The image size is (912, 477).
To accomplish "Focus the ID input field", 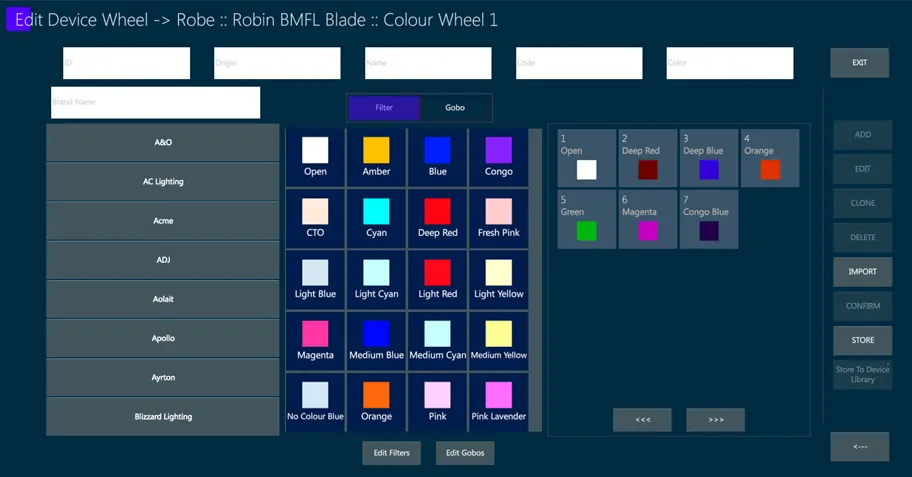I will coord(126,63).
